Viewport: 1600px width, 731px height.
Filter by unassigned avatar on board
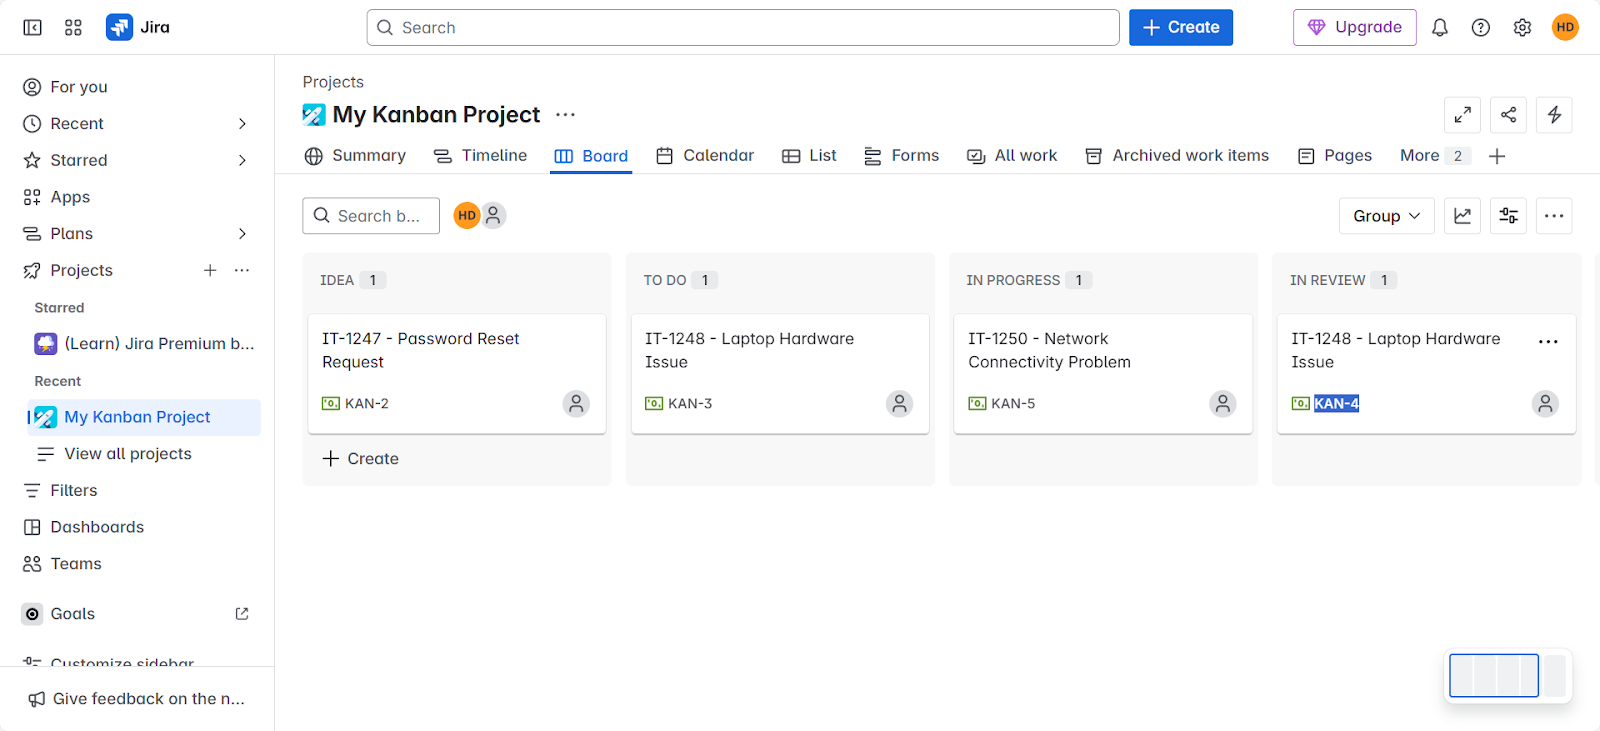click(x=493, y=215)
